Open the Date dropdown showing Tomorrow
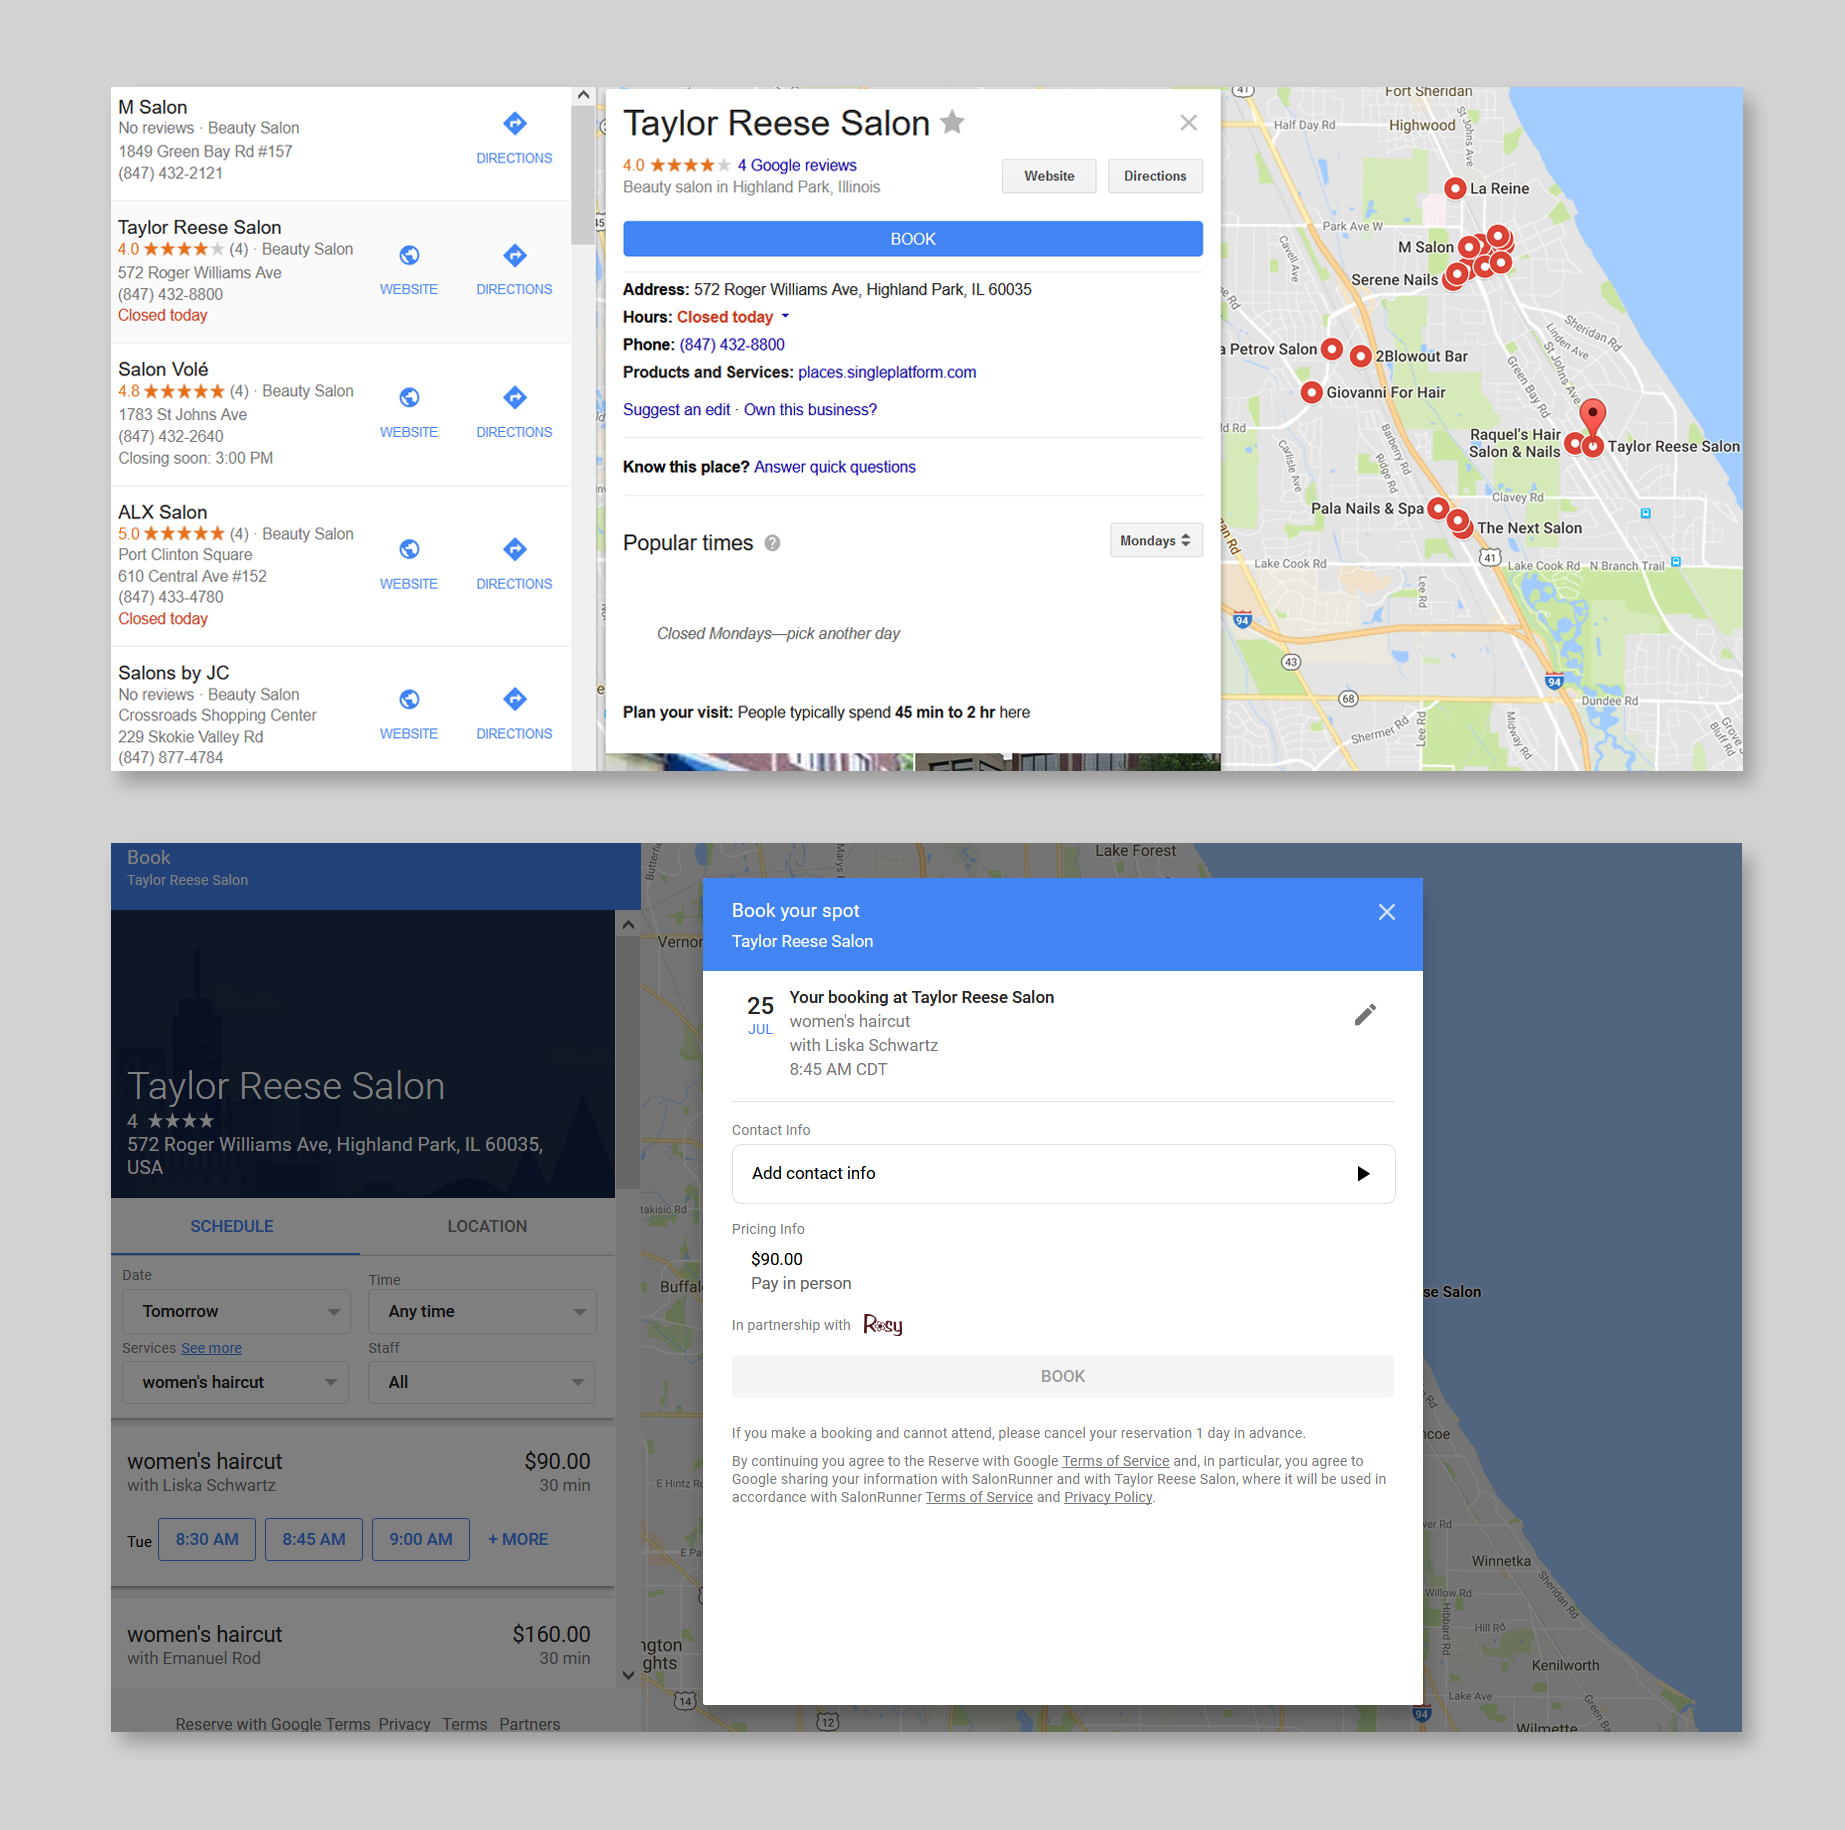Image resolution: width=1845 pixels, height=1830 pixels. [x=236, y=1311]
